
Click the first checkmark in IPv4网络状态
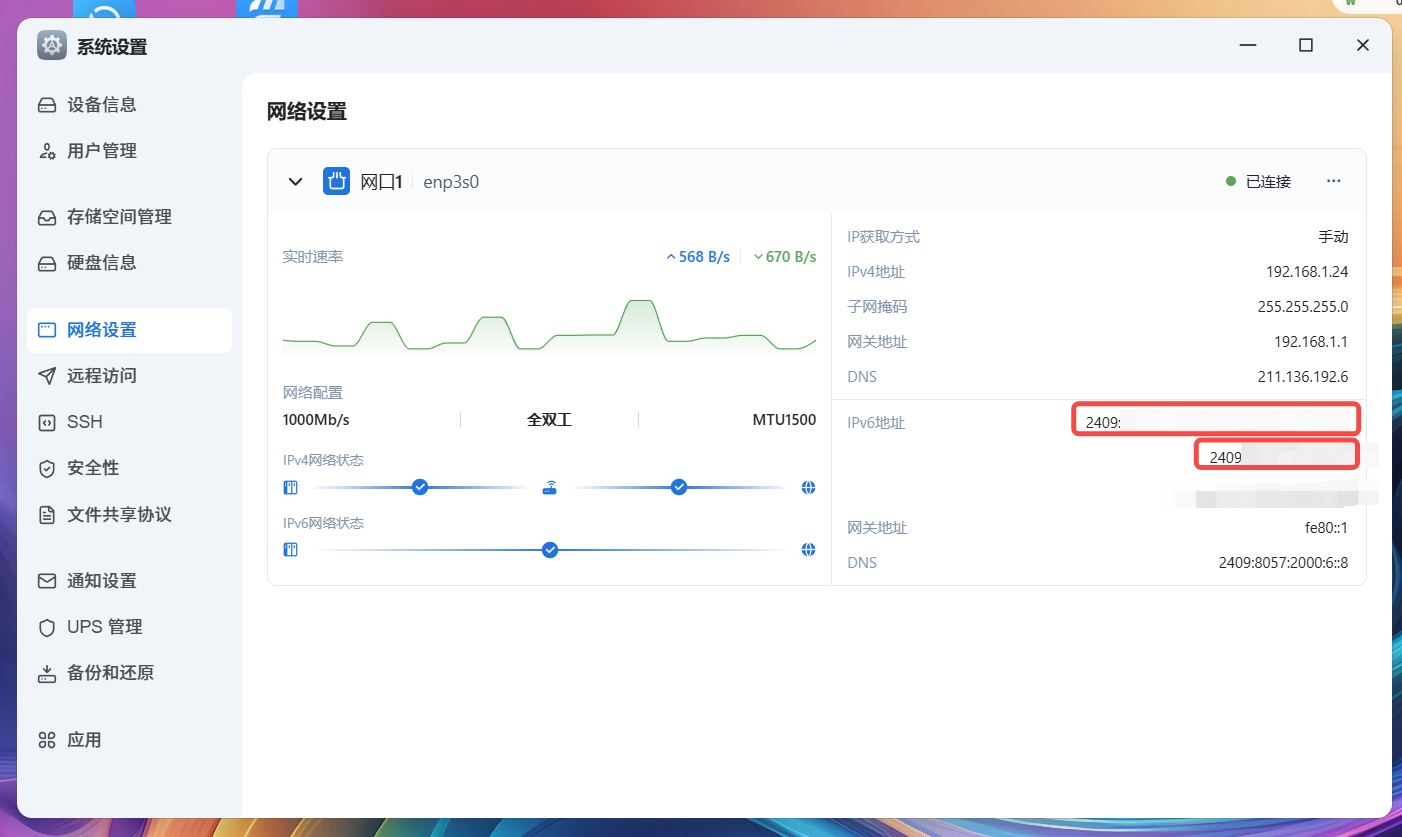[420, 487]
